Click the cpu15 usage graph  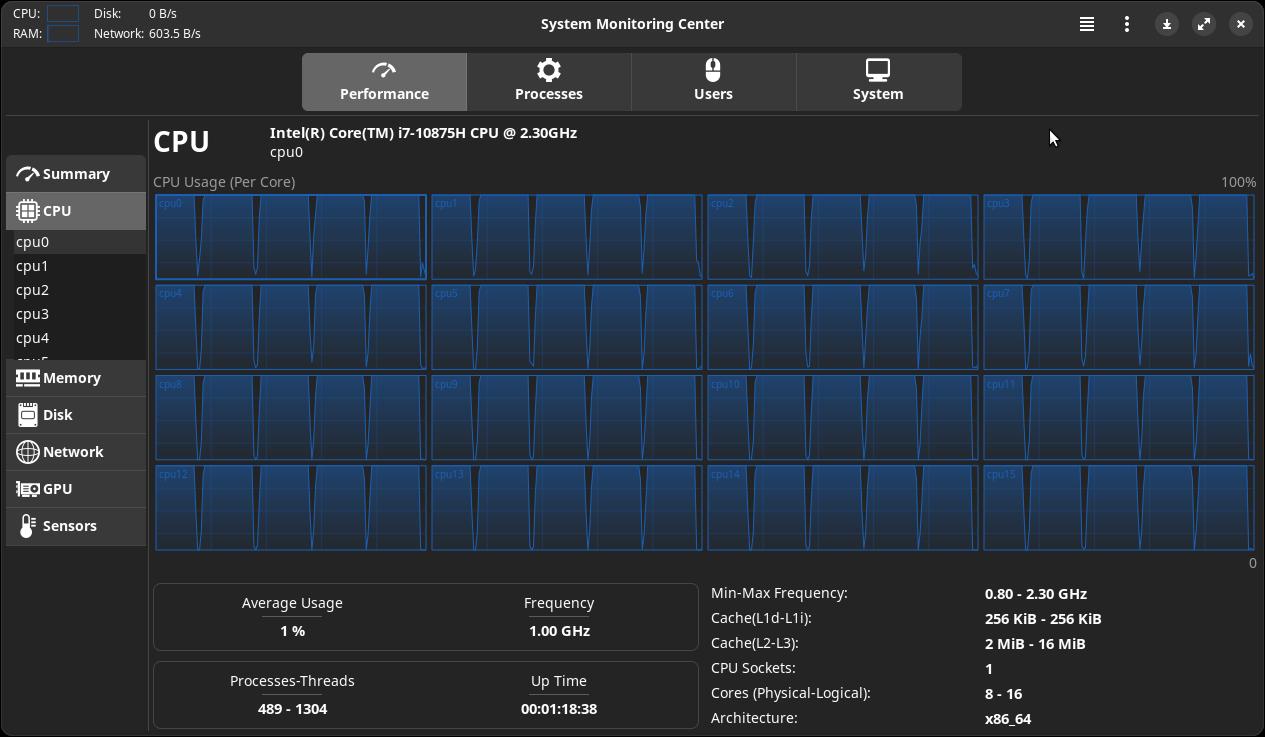coord(1118,507)
